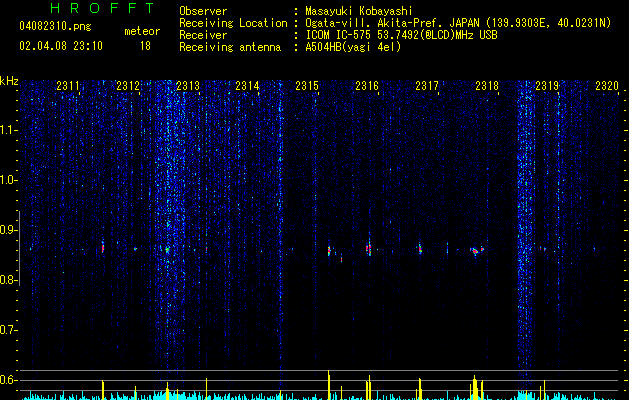Click the name Masayuki Kobayashi
This screenshot has width=629, height=400.
click(x=359, y=11)
